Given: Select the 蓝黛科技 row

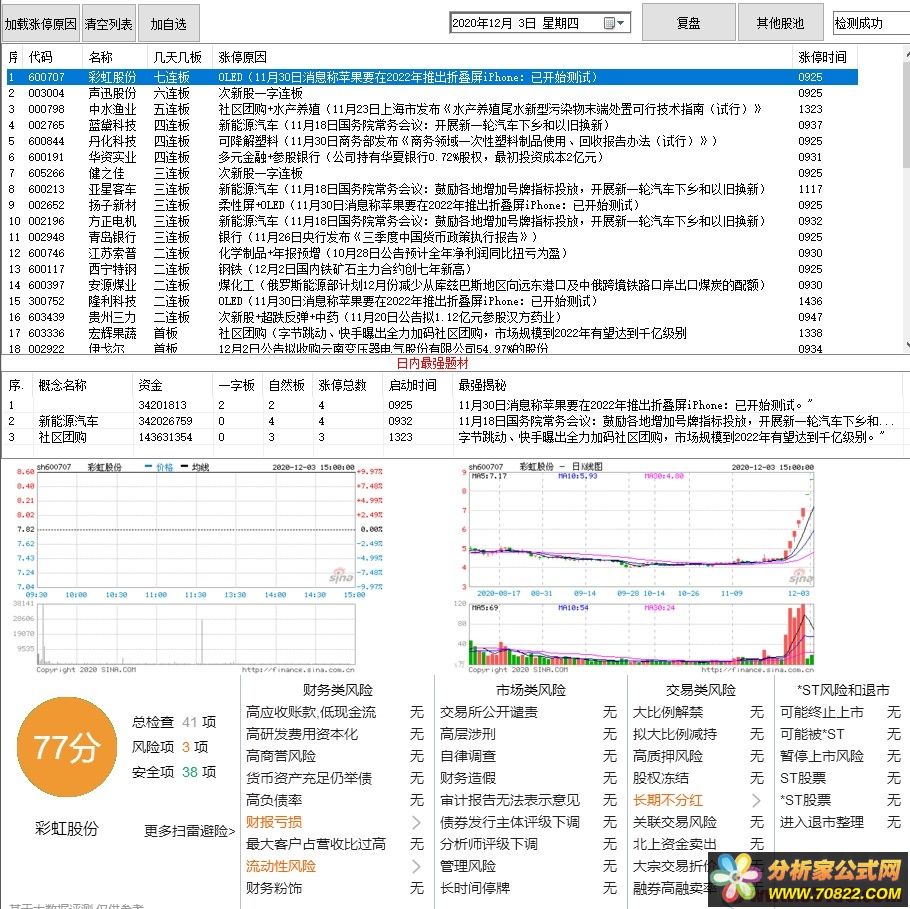Looking at the screenshot, I should (432, 125).
